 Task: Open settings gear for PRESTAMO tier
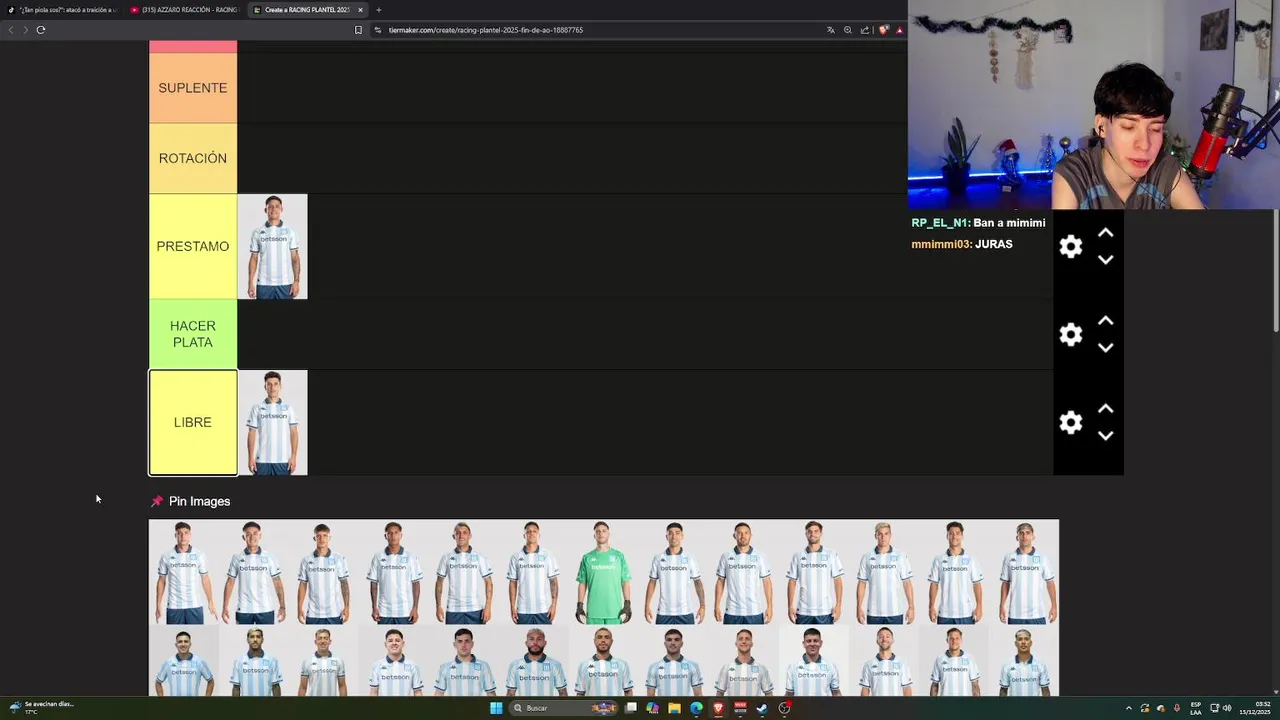pos(1071,246)
